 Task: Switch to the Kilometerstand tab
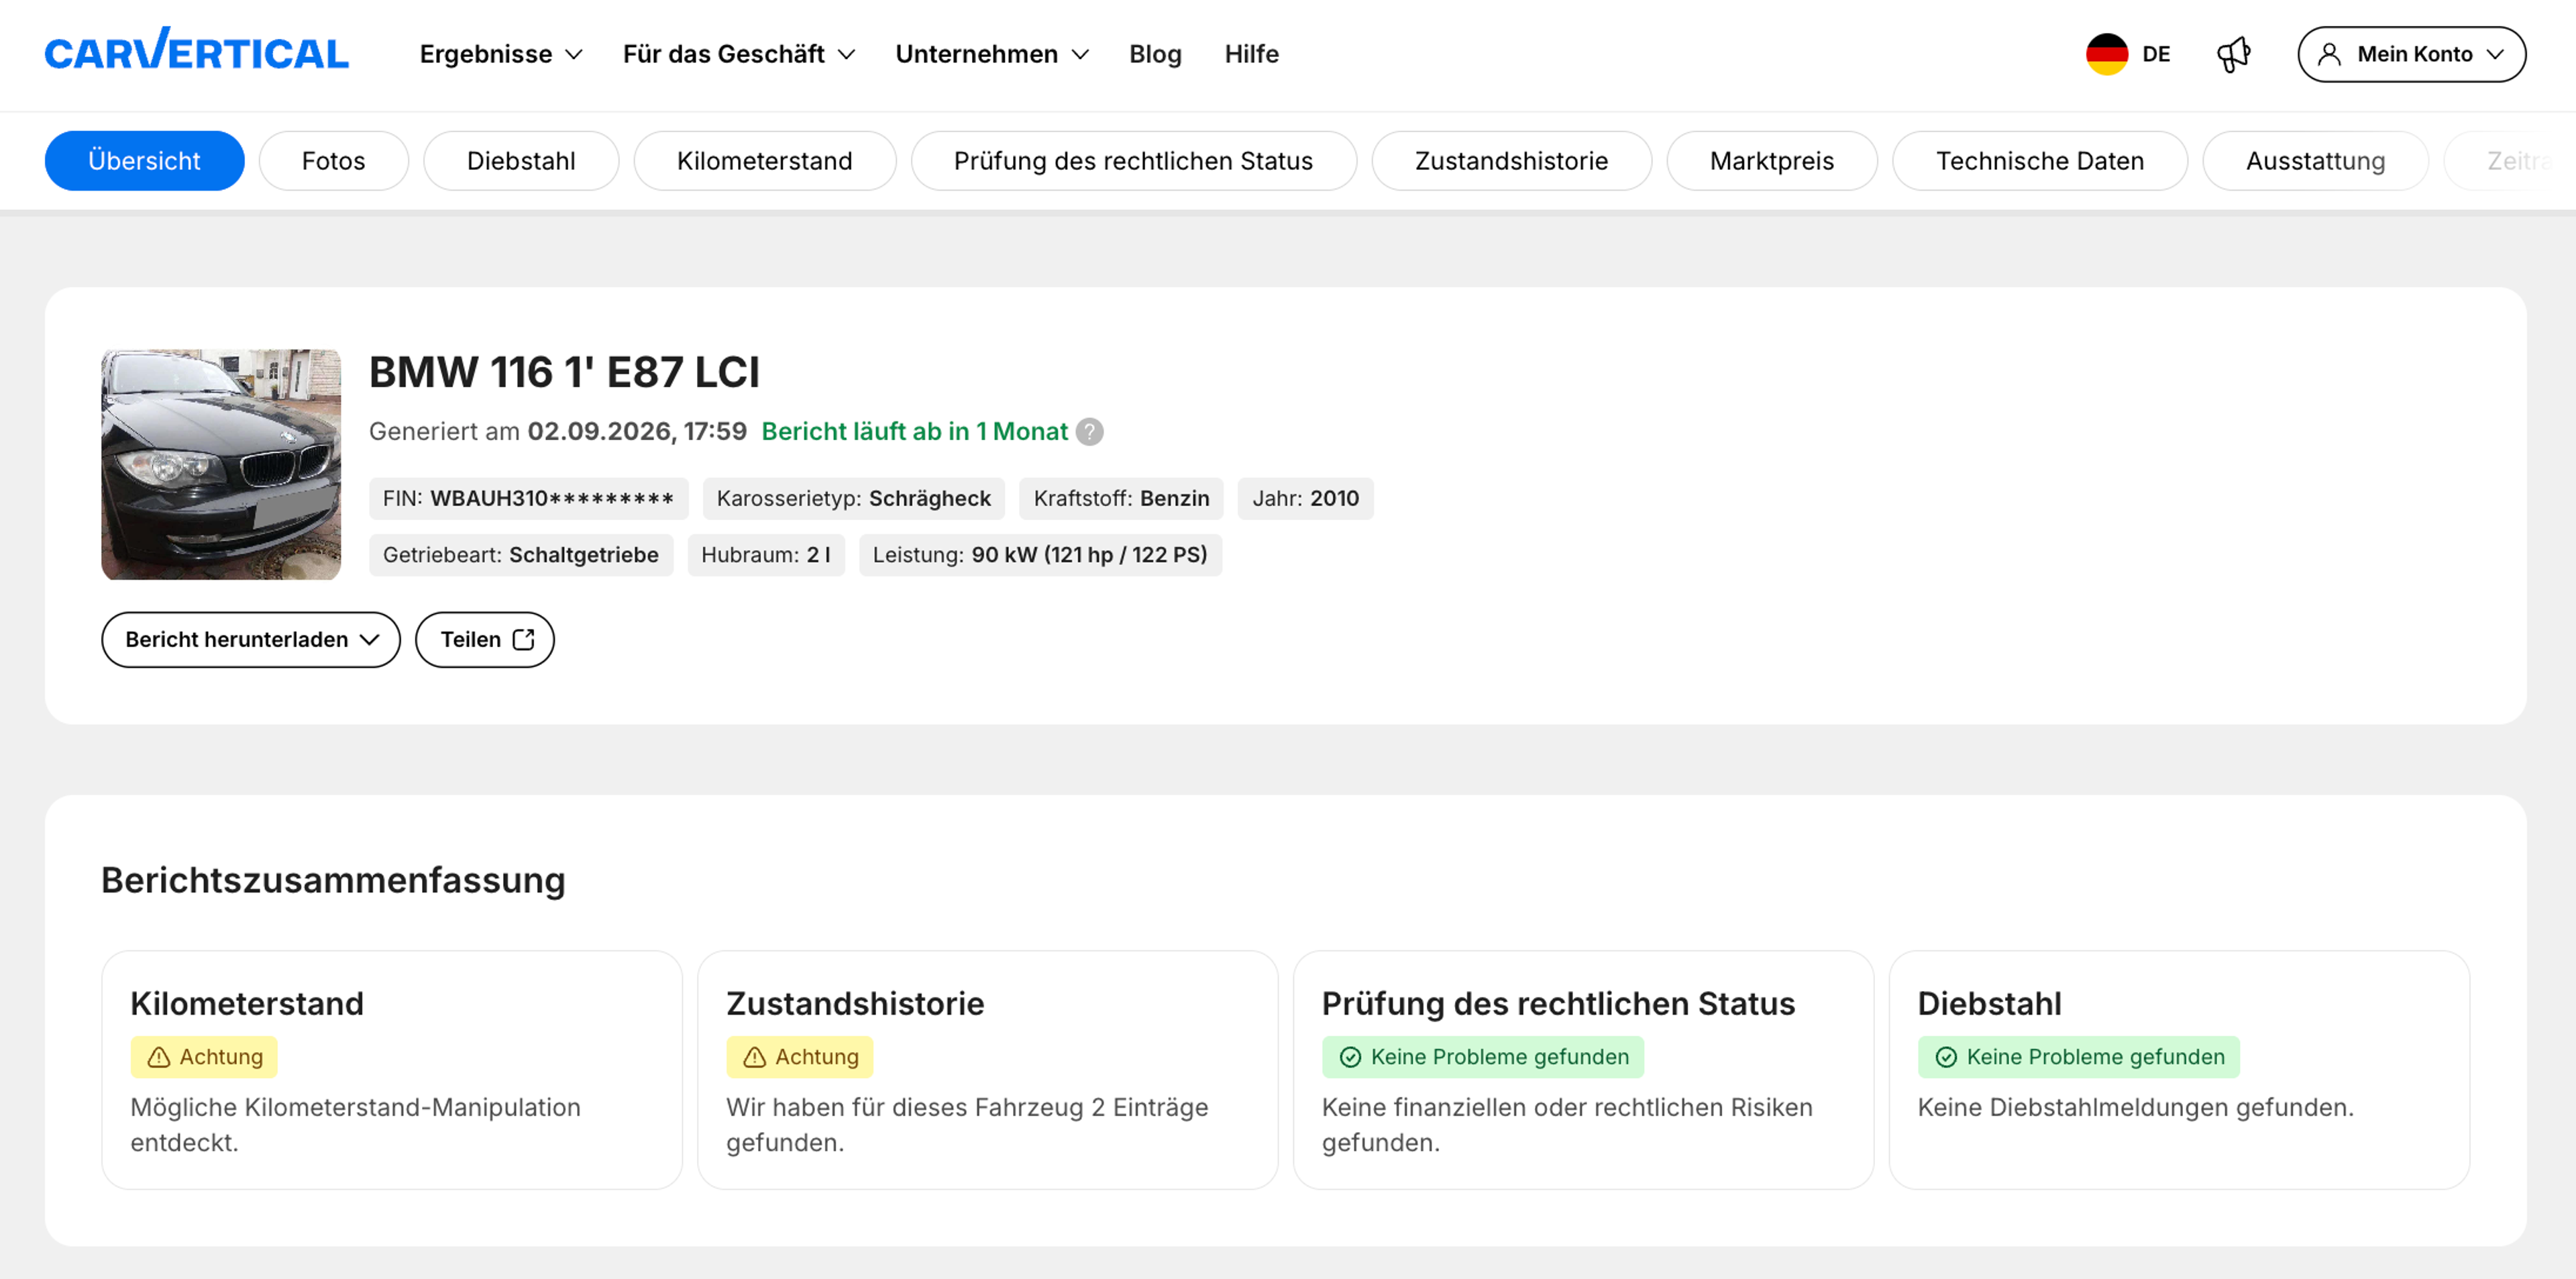coord(765,160)
